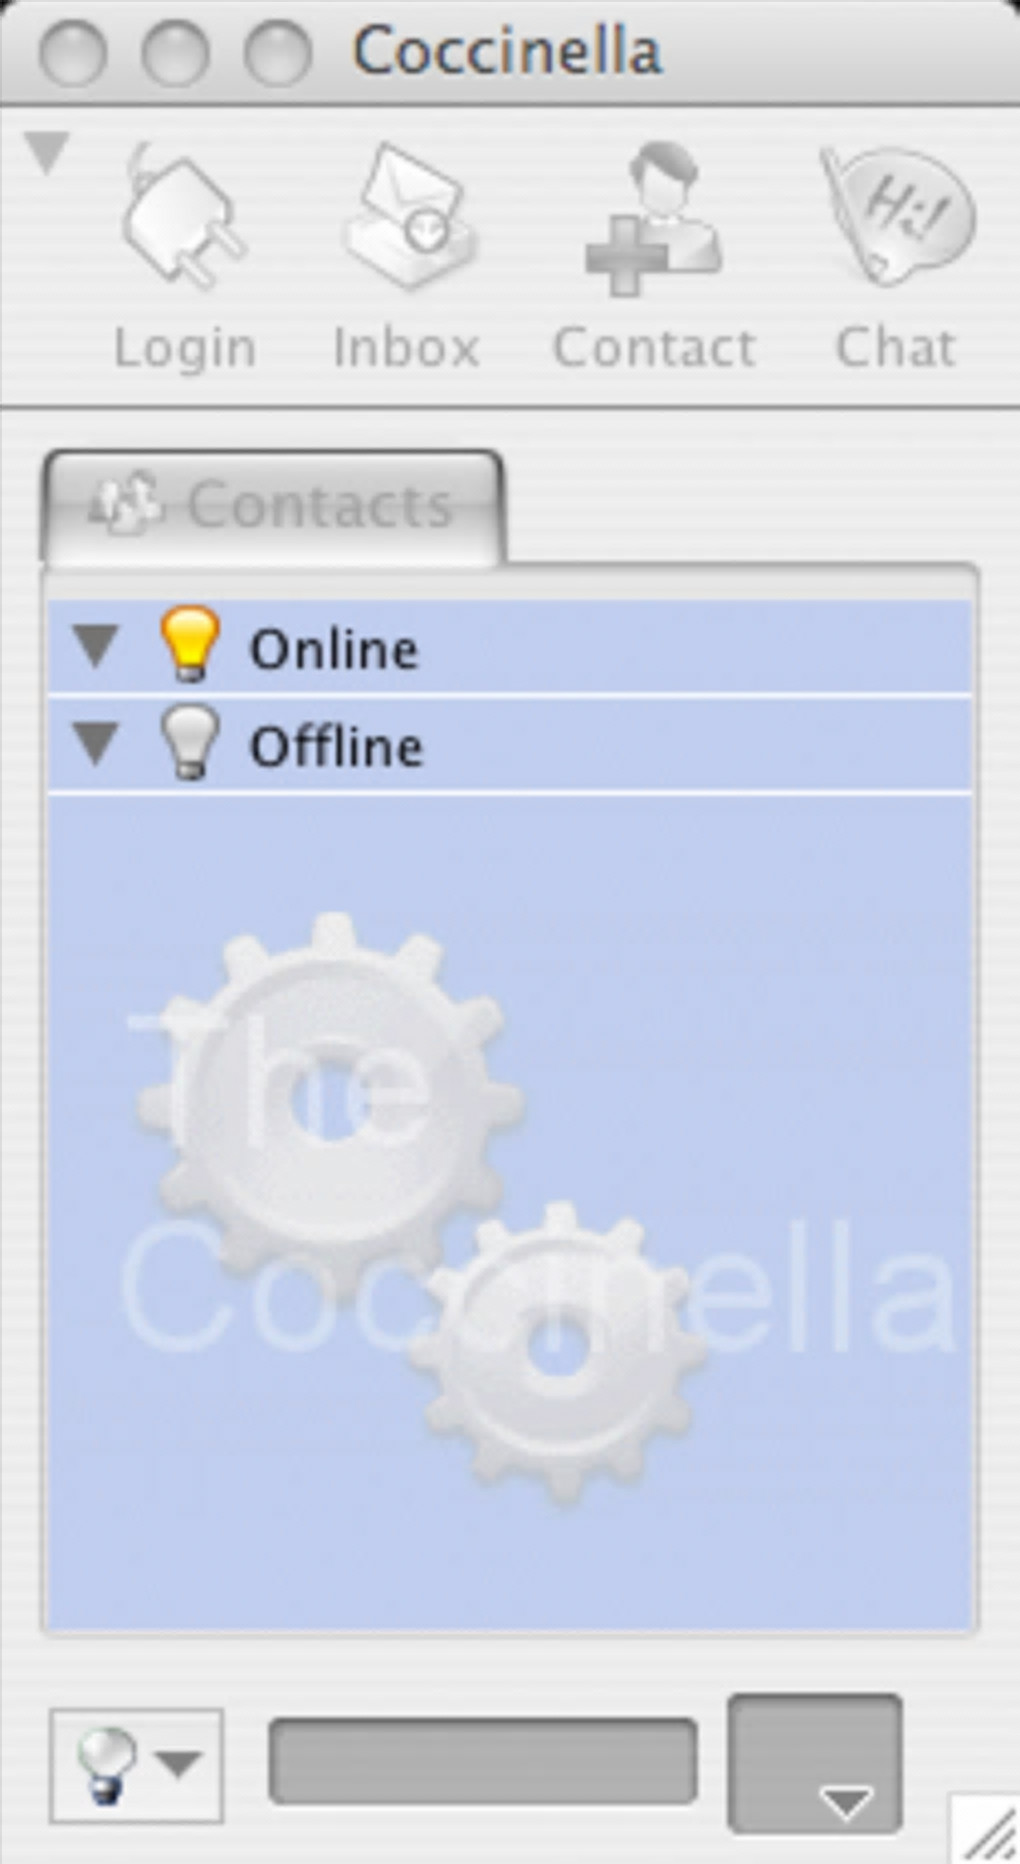Click the Chat toolbar label
Viewport: 1020px width, 1864px height.
tap(896, 348)
